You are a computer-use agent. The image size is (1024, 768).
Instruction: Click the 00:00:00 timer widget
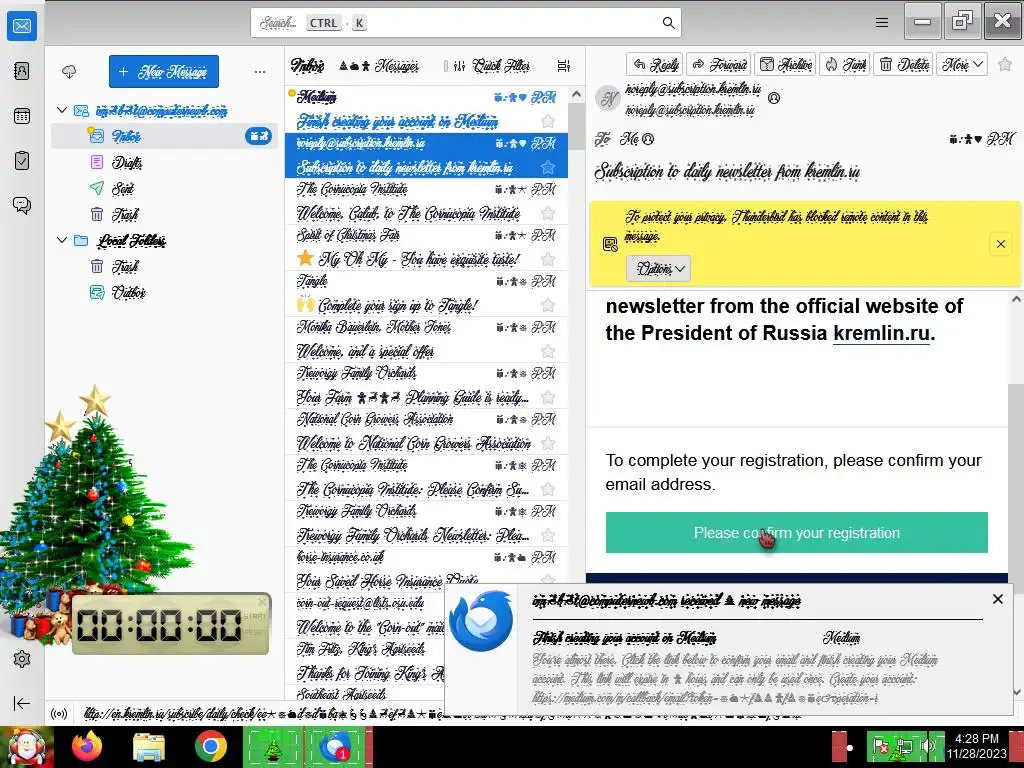(171, 624)
